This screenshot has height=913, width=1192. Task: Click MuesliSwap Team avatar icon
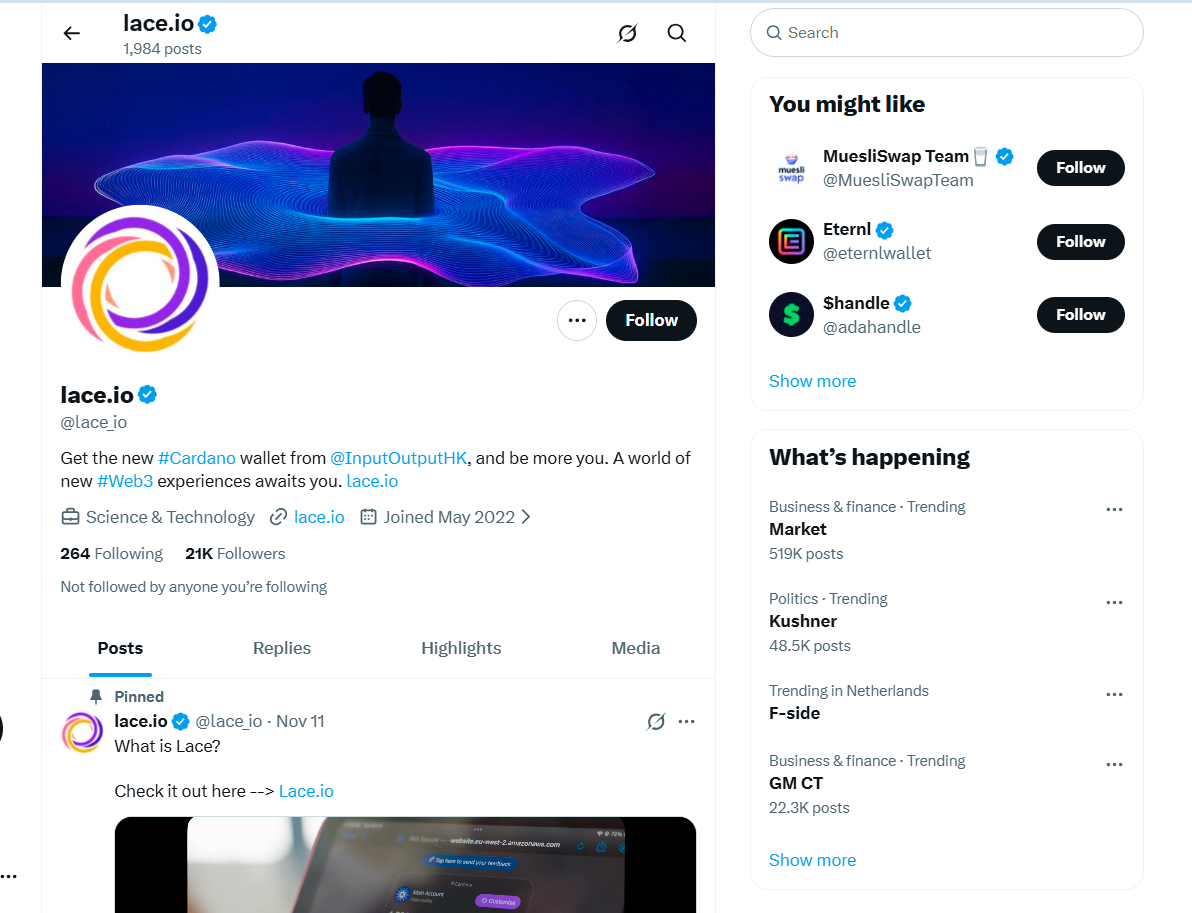pyautogui.click(x=791, y=168)
